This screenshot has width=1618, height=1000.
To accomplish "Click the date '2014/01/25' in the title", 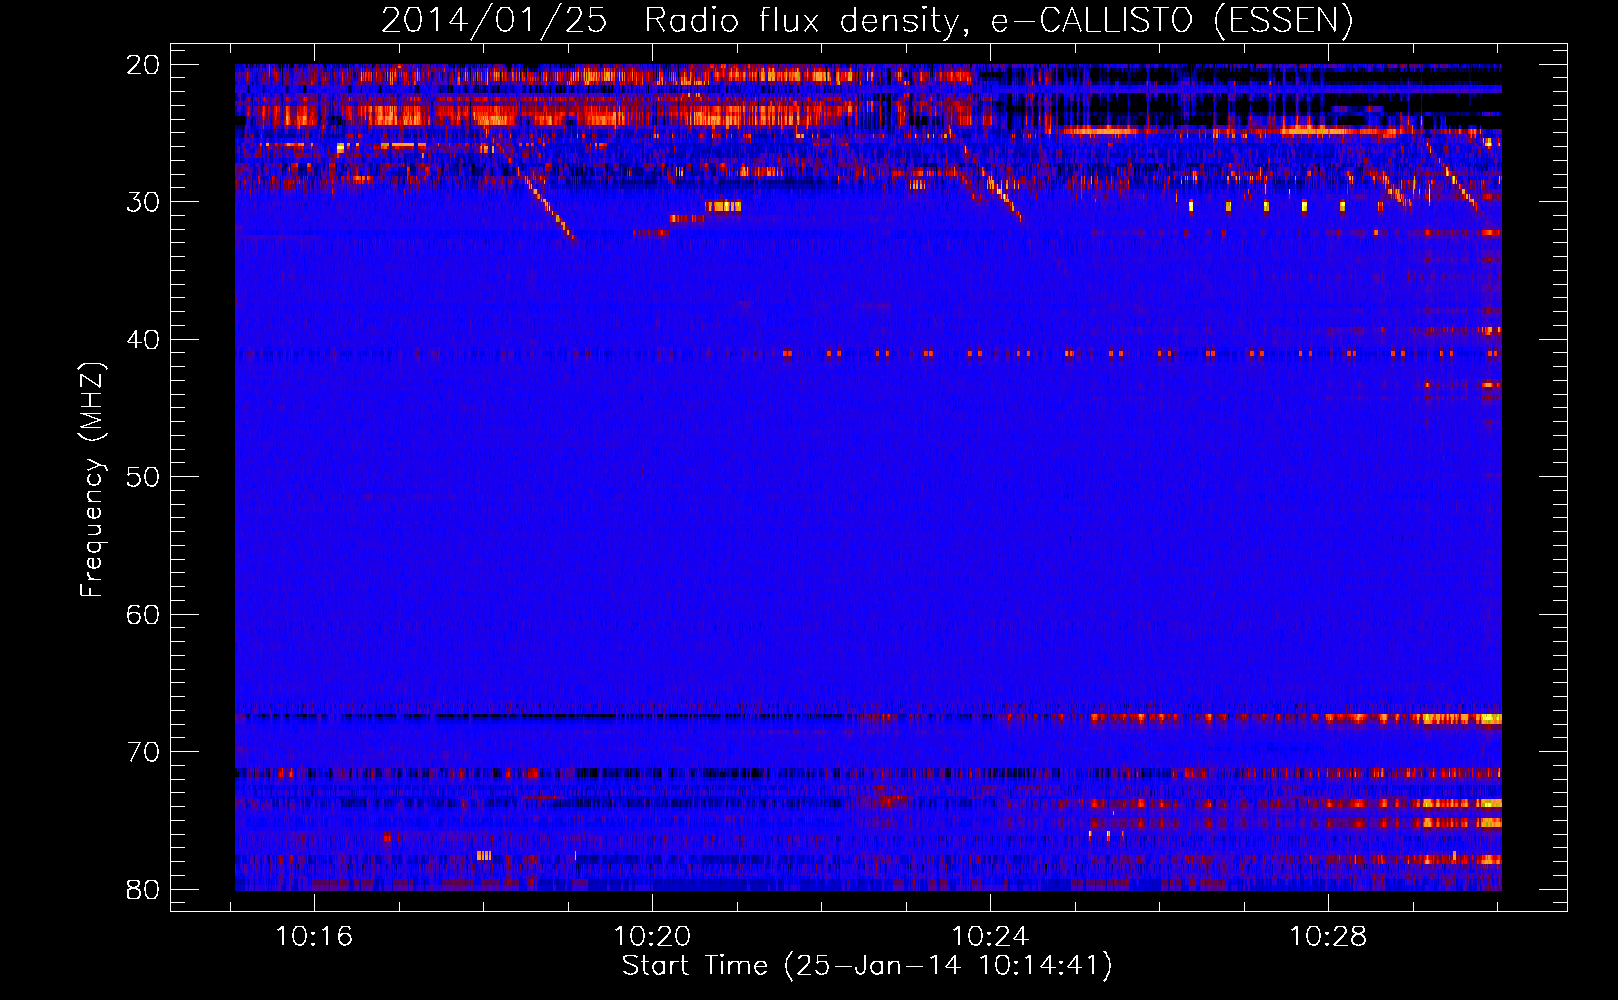I will pos(494,20).
